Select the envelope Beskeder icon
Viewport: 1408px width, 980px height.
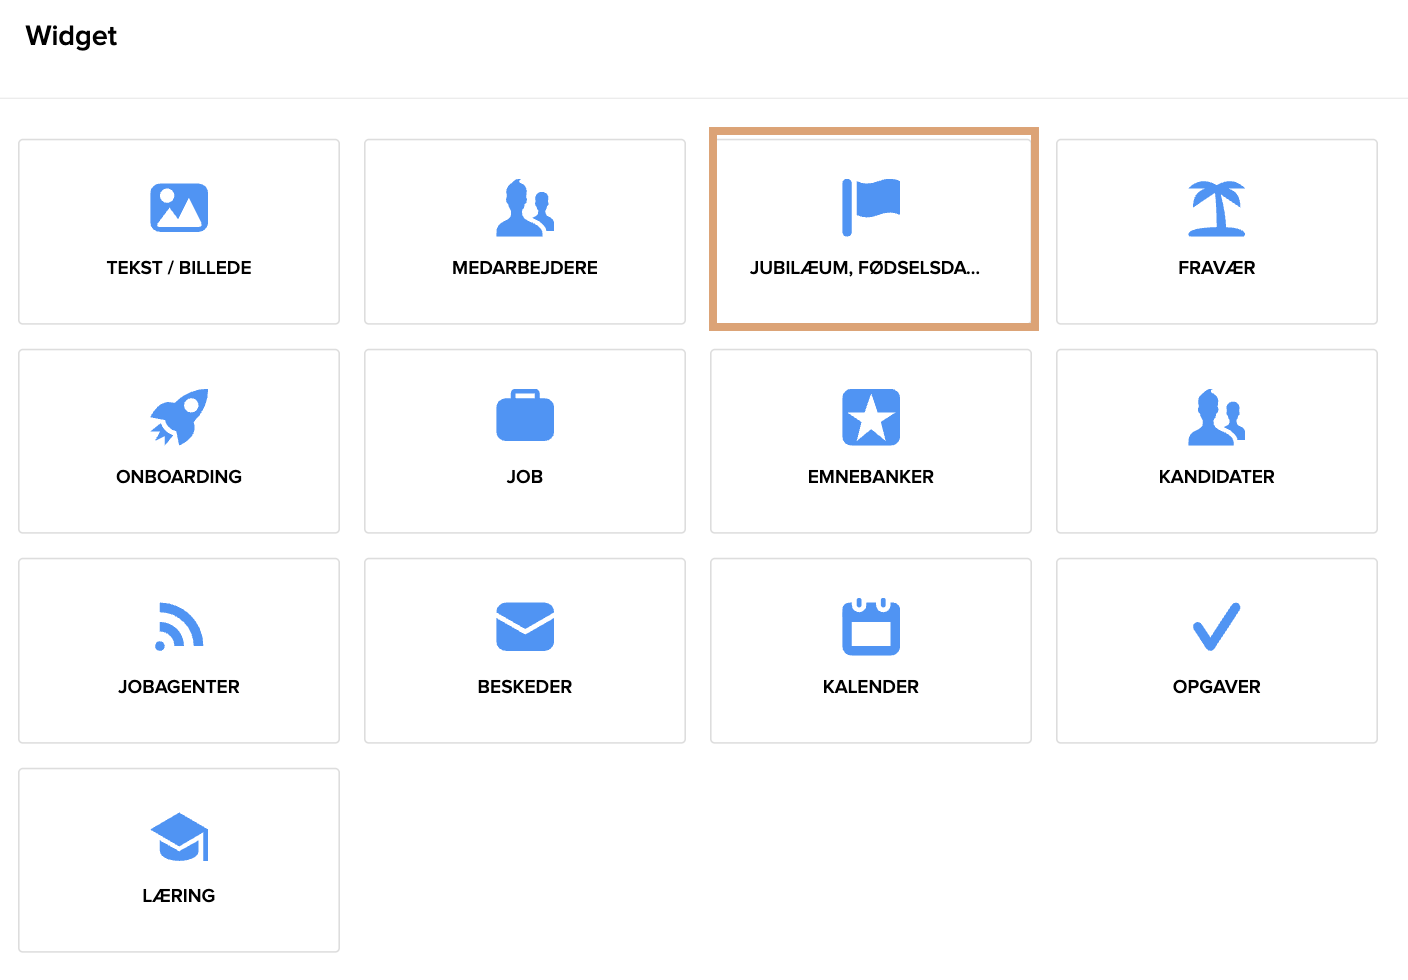pos(525,627)
